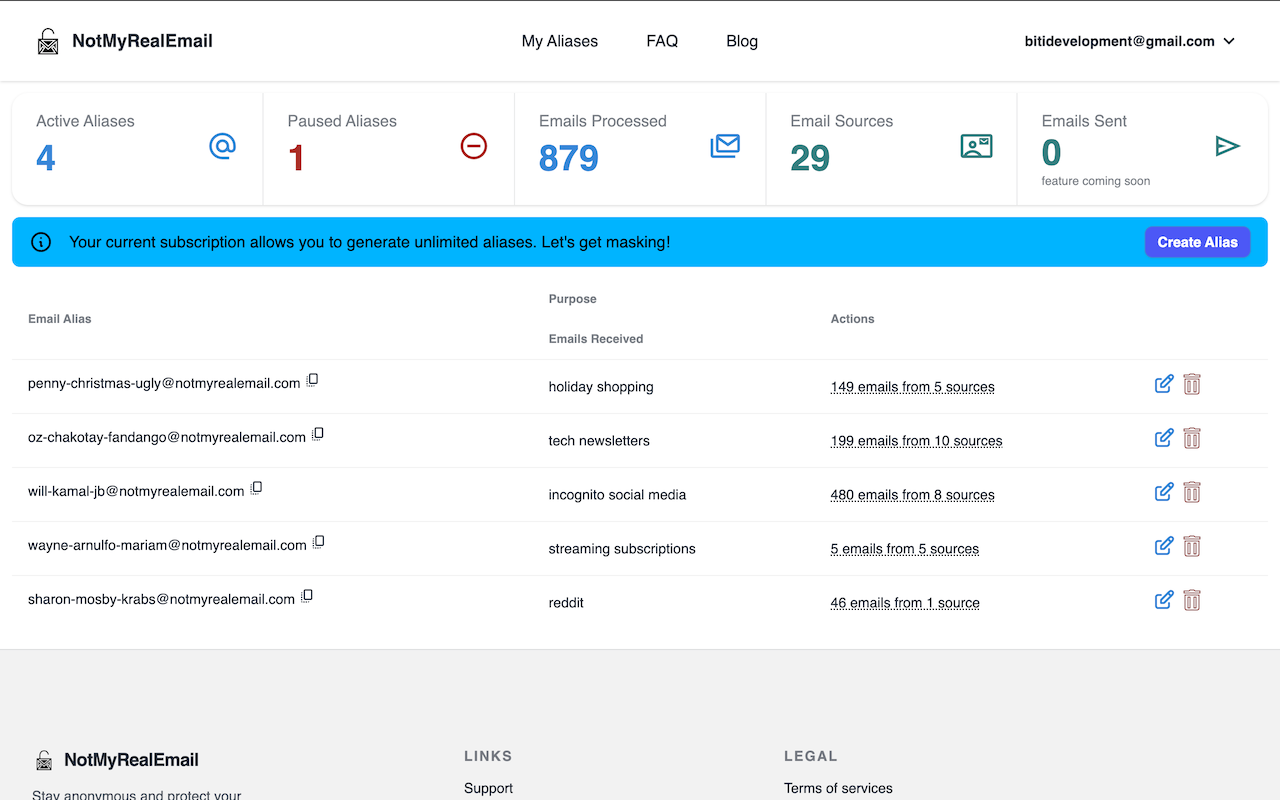Go to the FAQ page
The width and height of the screenshot is (1280, 800).
[662, 41]
